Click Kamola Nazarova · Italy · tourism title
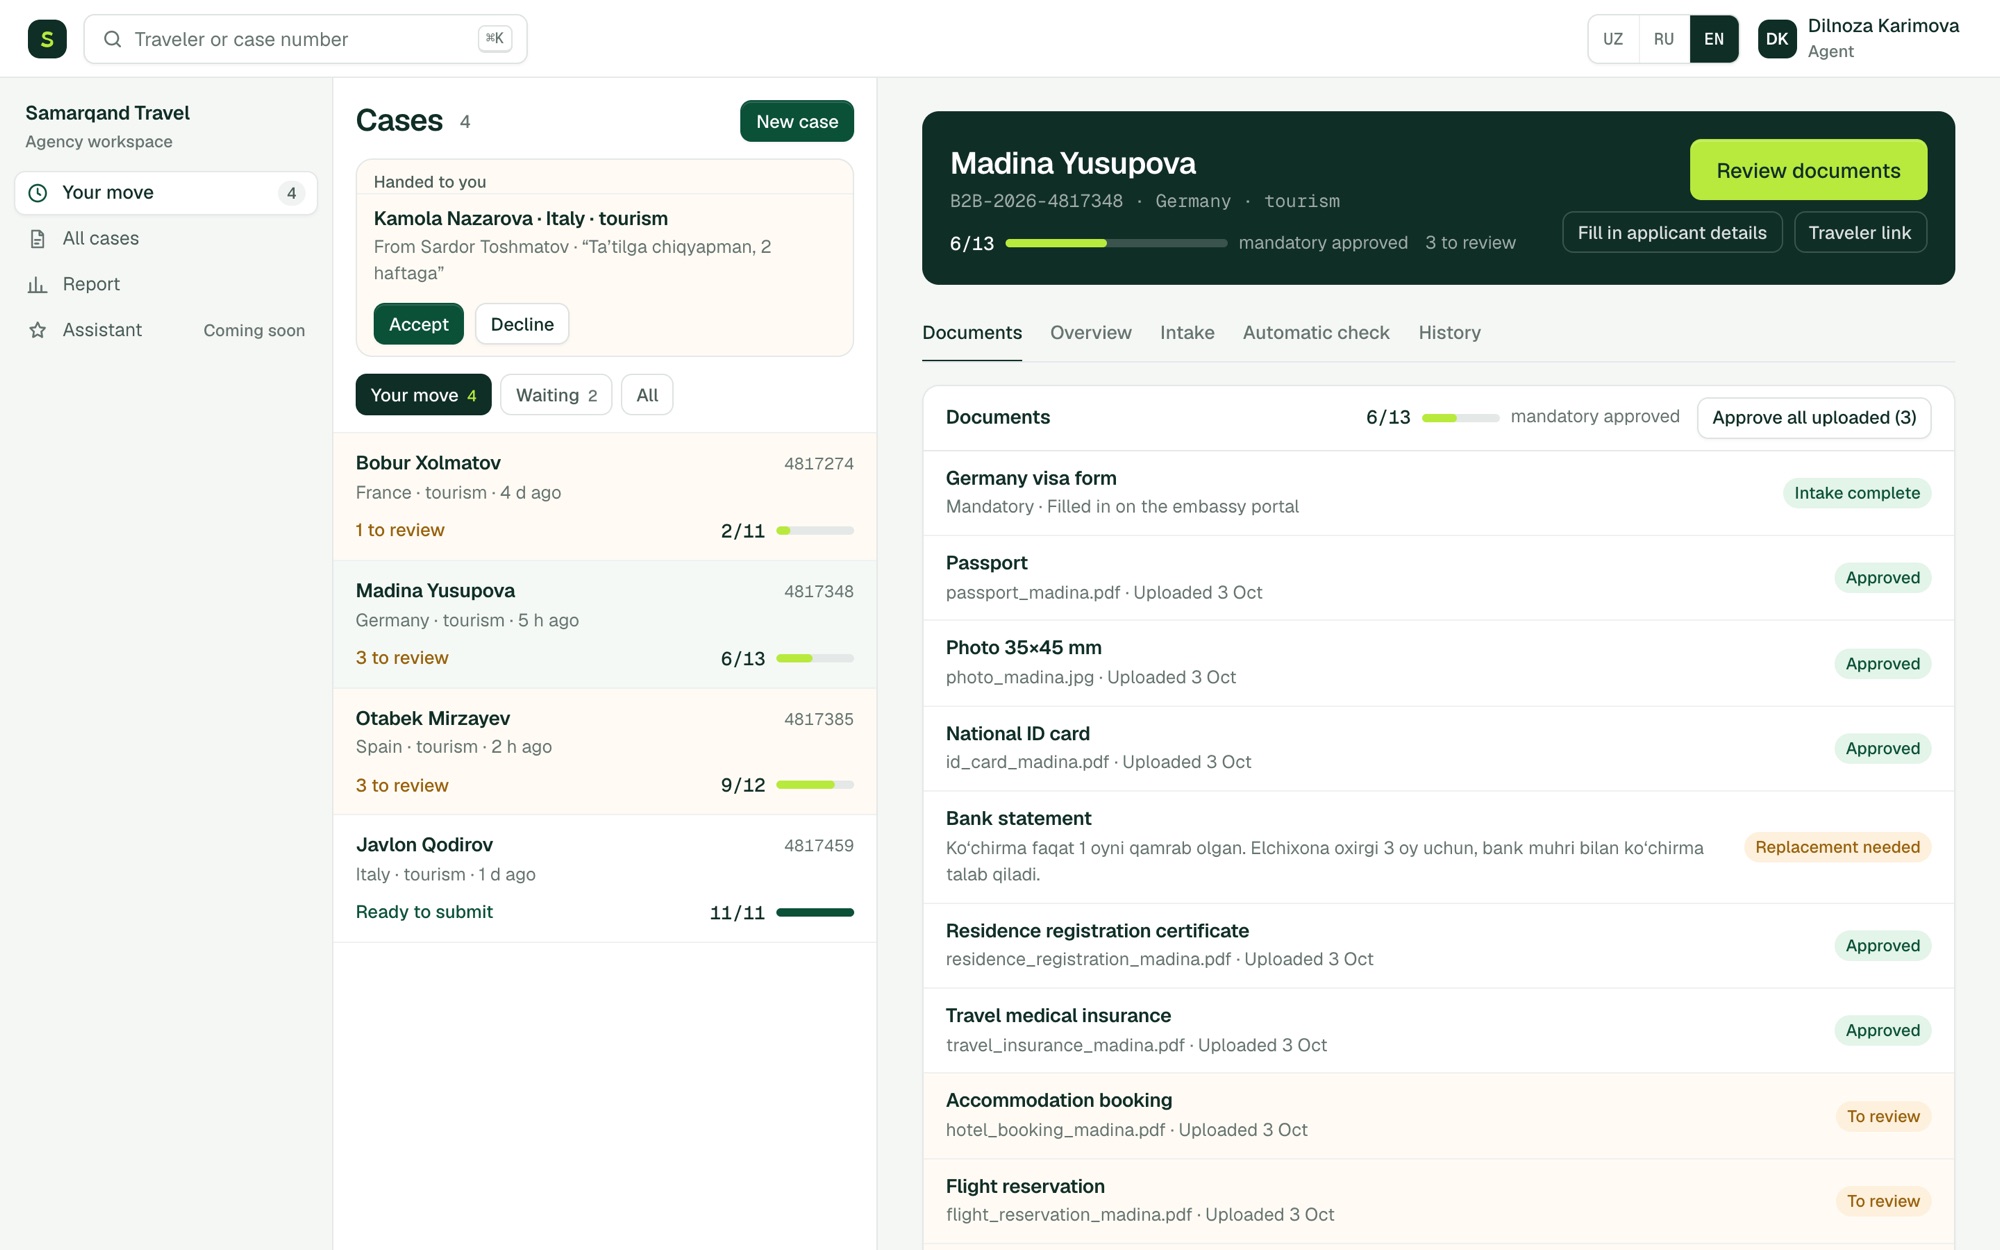 (x=520, y=218)
